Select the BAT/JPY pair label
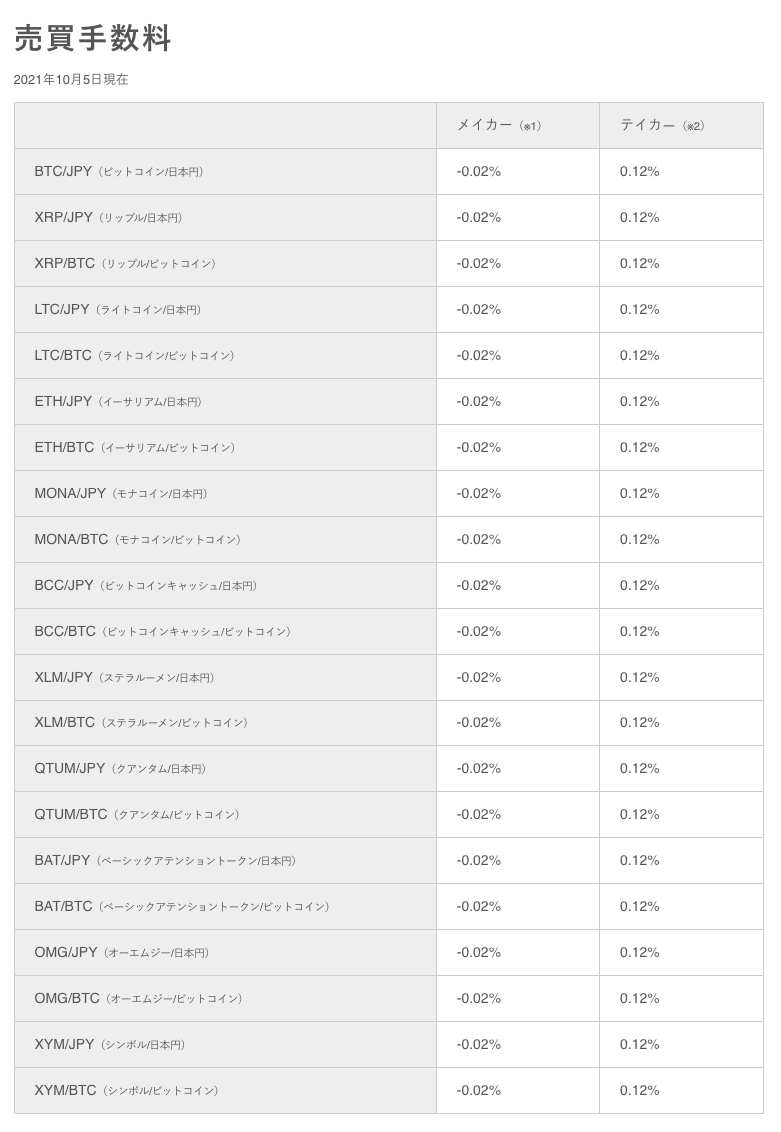781x1132 pixels. [x=165, y=861]
